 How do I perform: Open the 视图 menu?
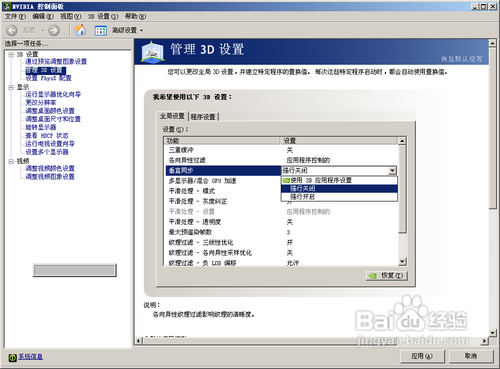(70, 16)
